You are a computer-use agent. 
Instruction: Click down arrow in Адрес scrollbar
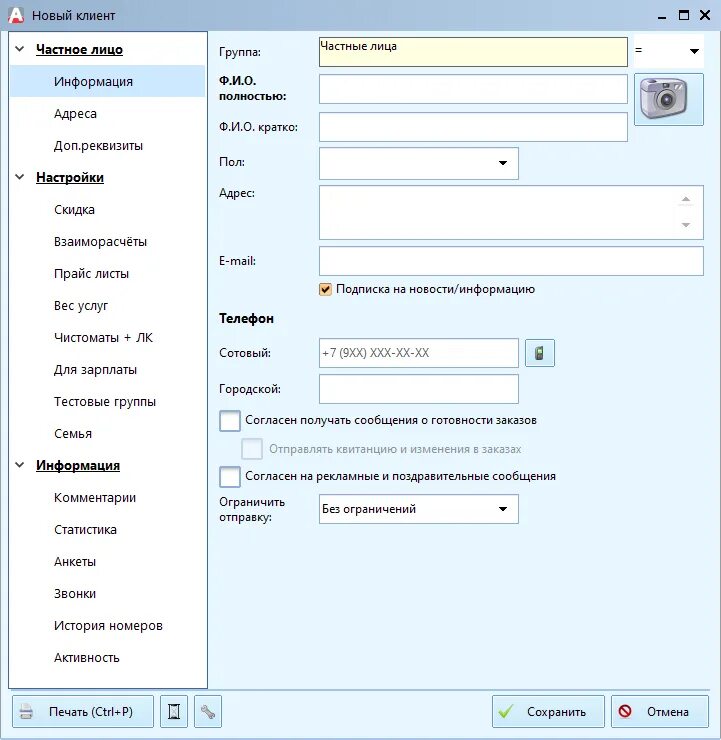(x=686, y=225)
